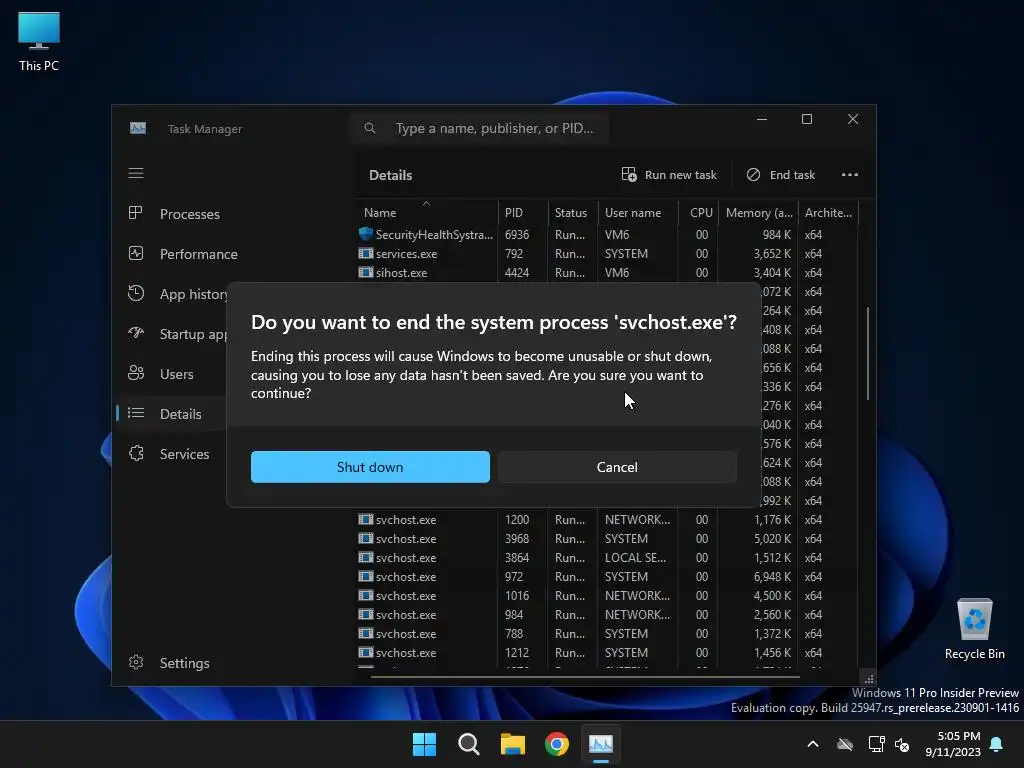Confirm with the Shut down button
1024x768 pixels.
[370, 467]
